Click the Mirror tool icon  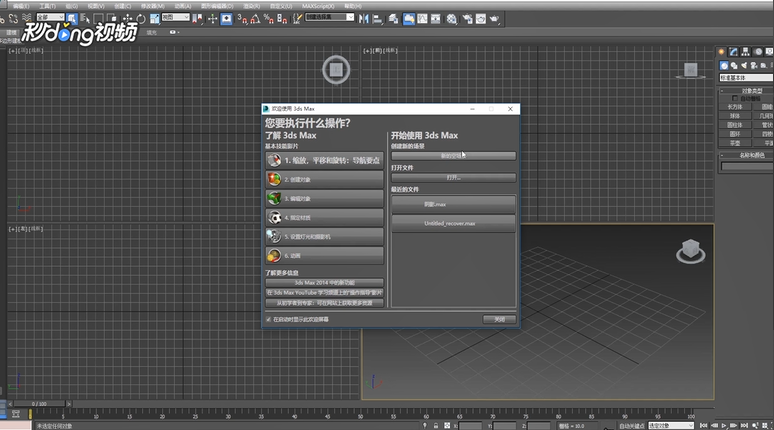coord(364,19)
